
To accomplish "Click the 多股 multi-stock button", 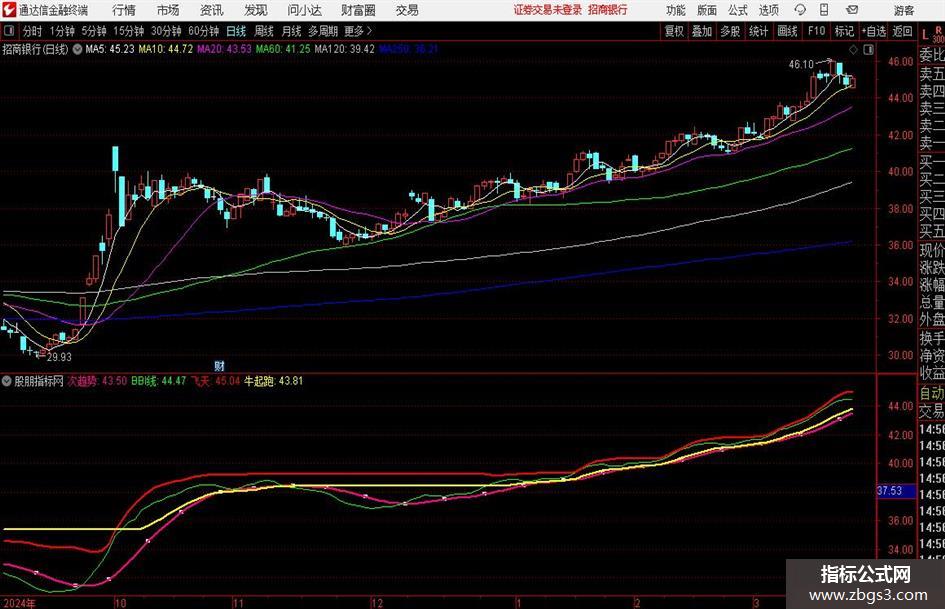I will pyautogui.click(x=730, y=31).
